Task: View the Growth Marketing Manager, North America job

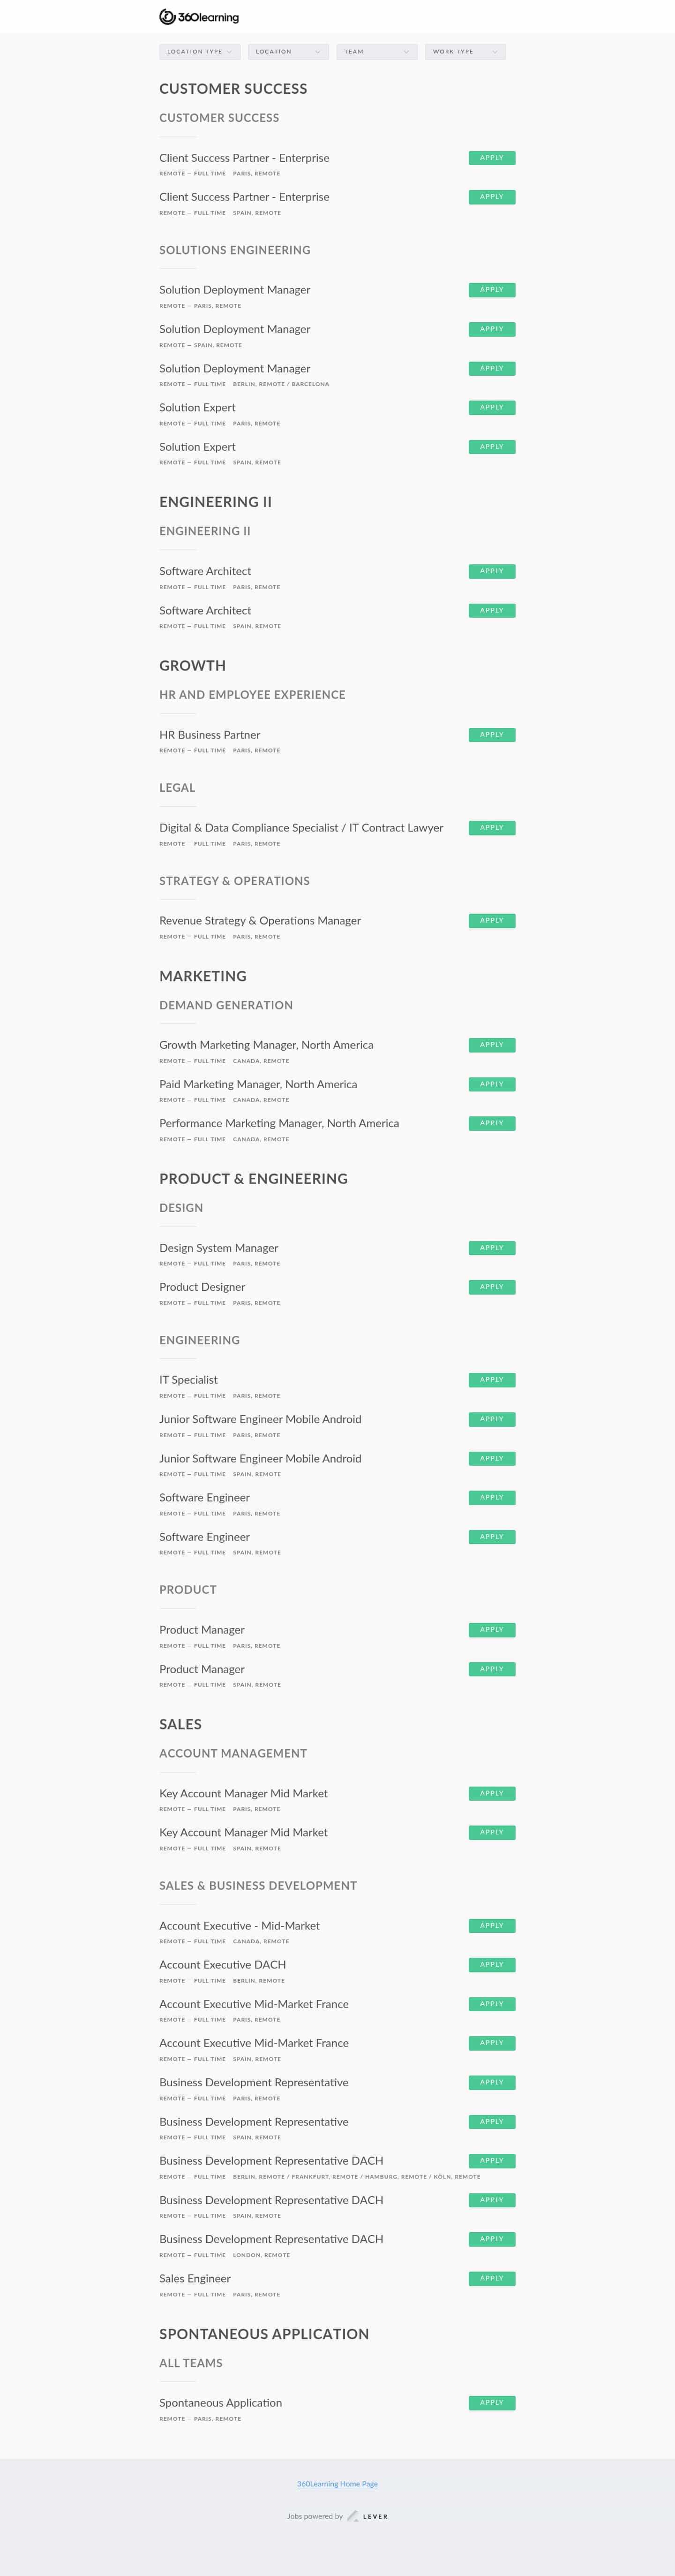Action: (x=266, y=1045)
